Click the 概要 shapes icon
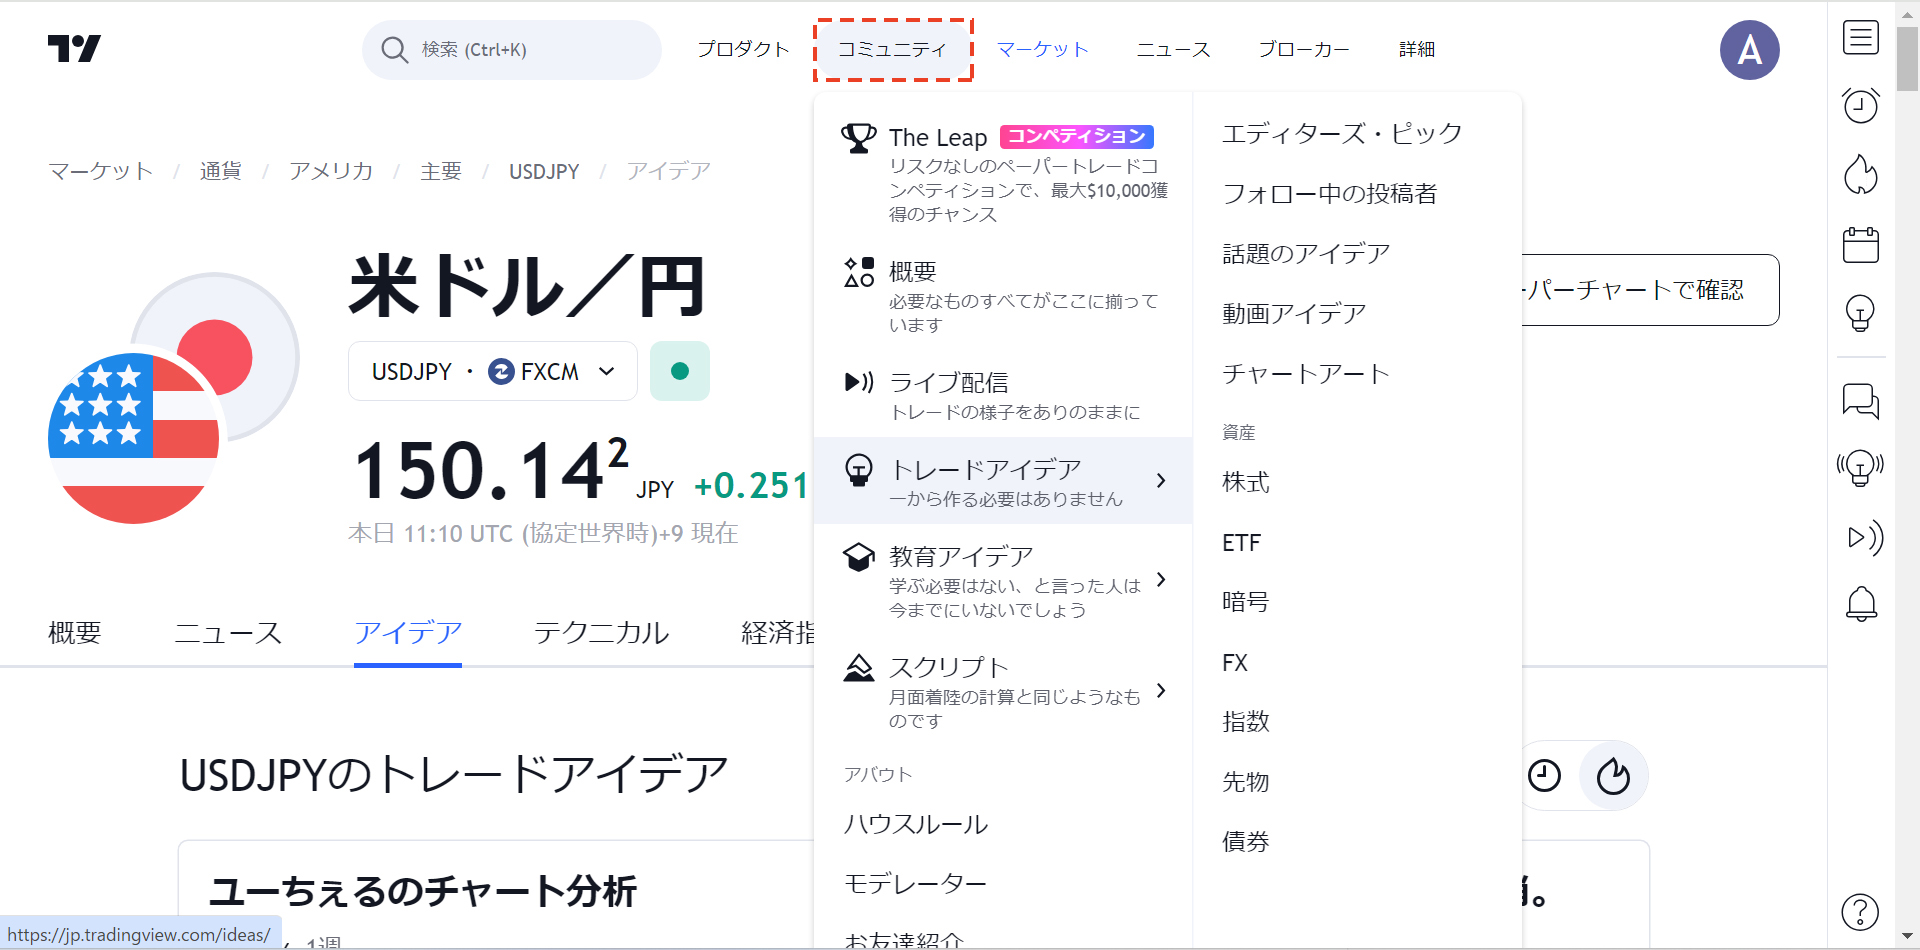Screen dimensions: 1920x950 pyautogui.click(x=859, y=272)
